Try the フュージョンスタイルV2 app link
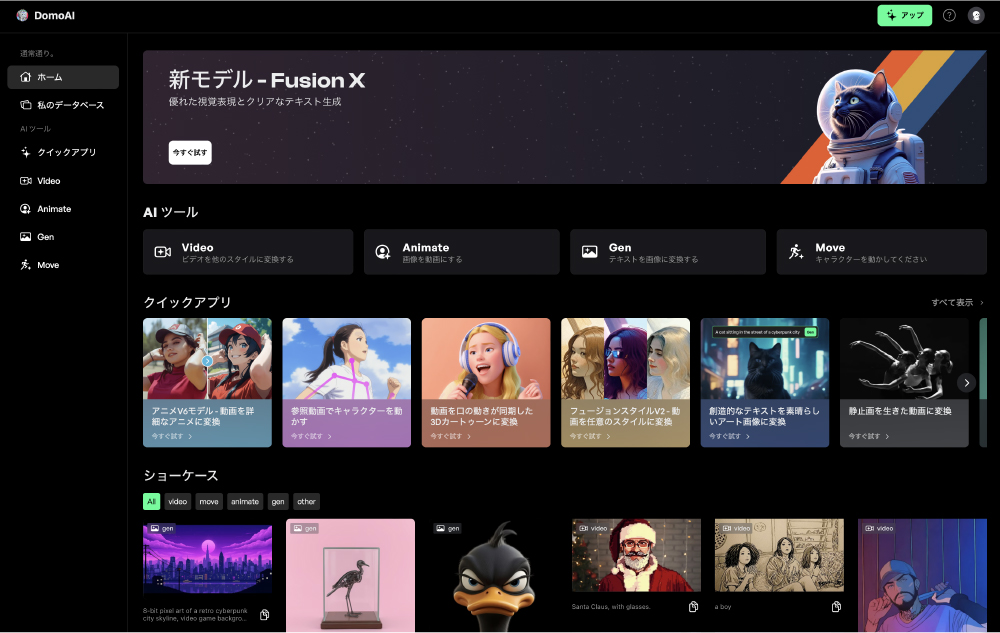Screen dimensions: 1000x633 [590, 437]
